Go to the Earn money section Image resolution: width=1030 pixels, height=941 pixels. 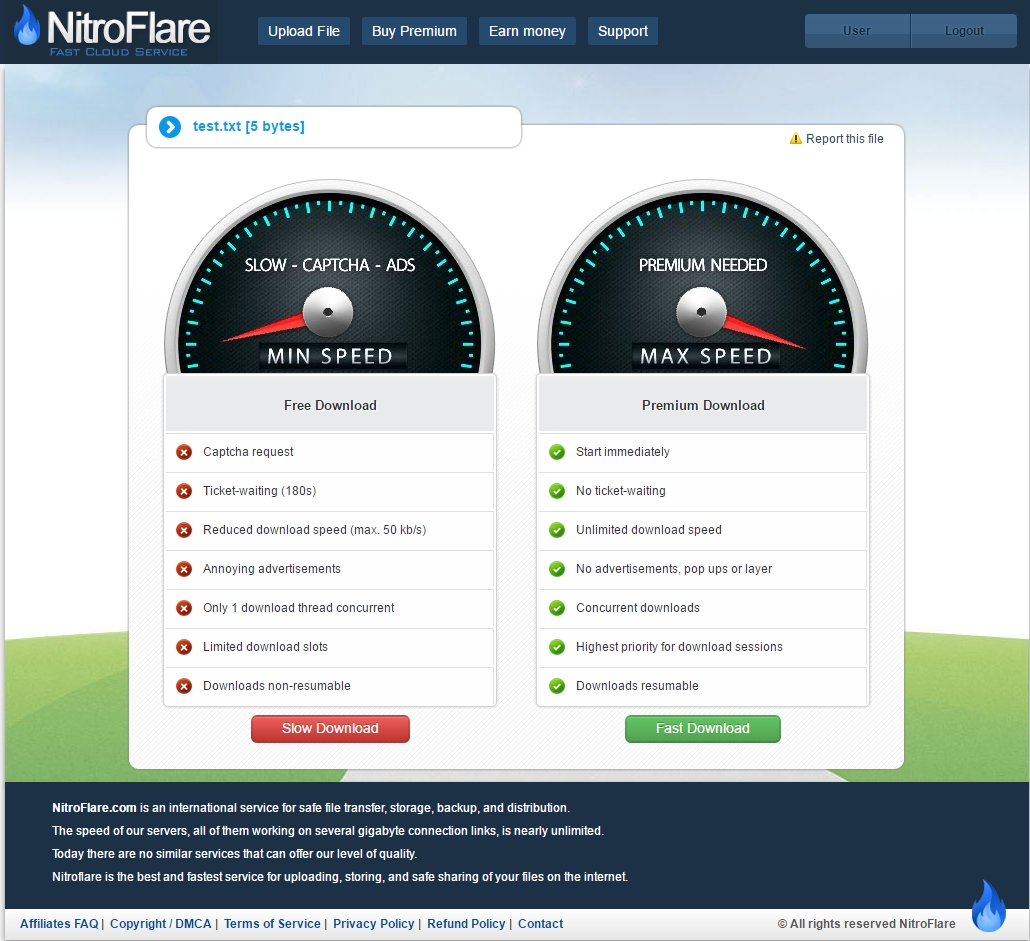pos(527,31)
